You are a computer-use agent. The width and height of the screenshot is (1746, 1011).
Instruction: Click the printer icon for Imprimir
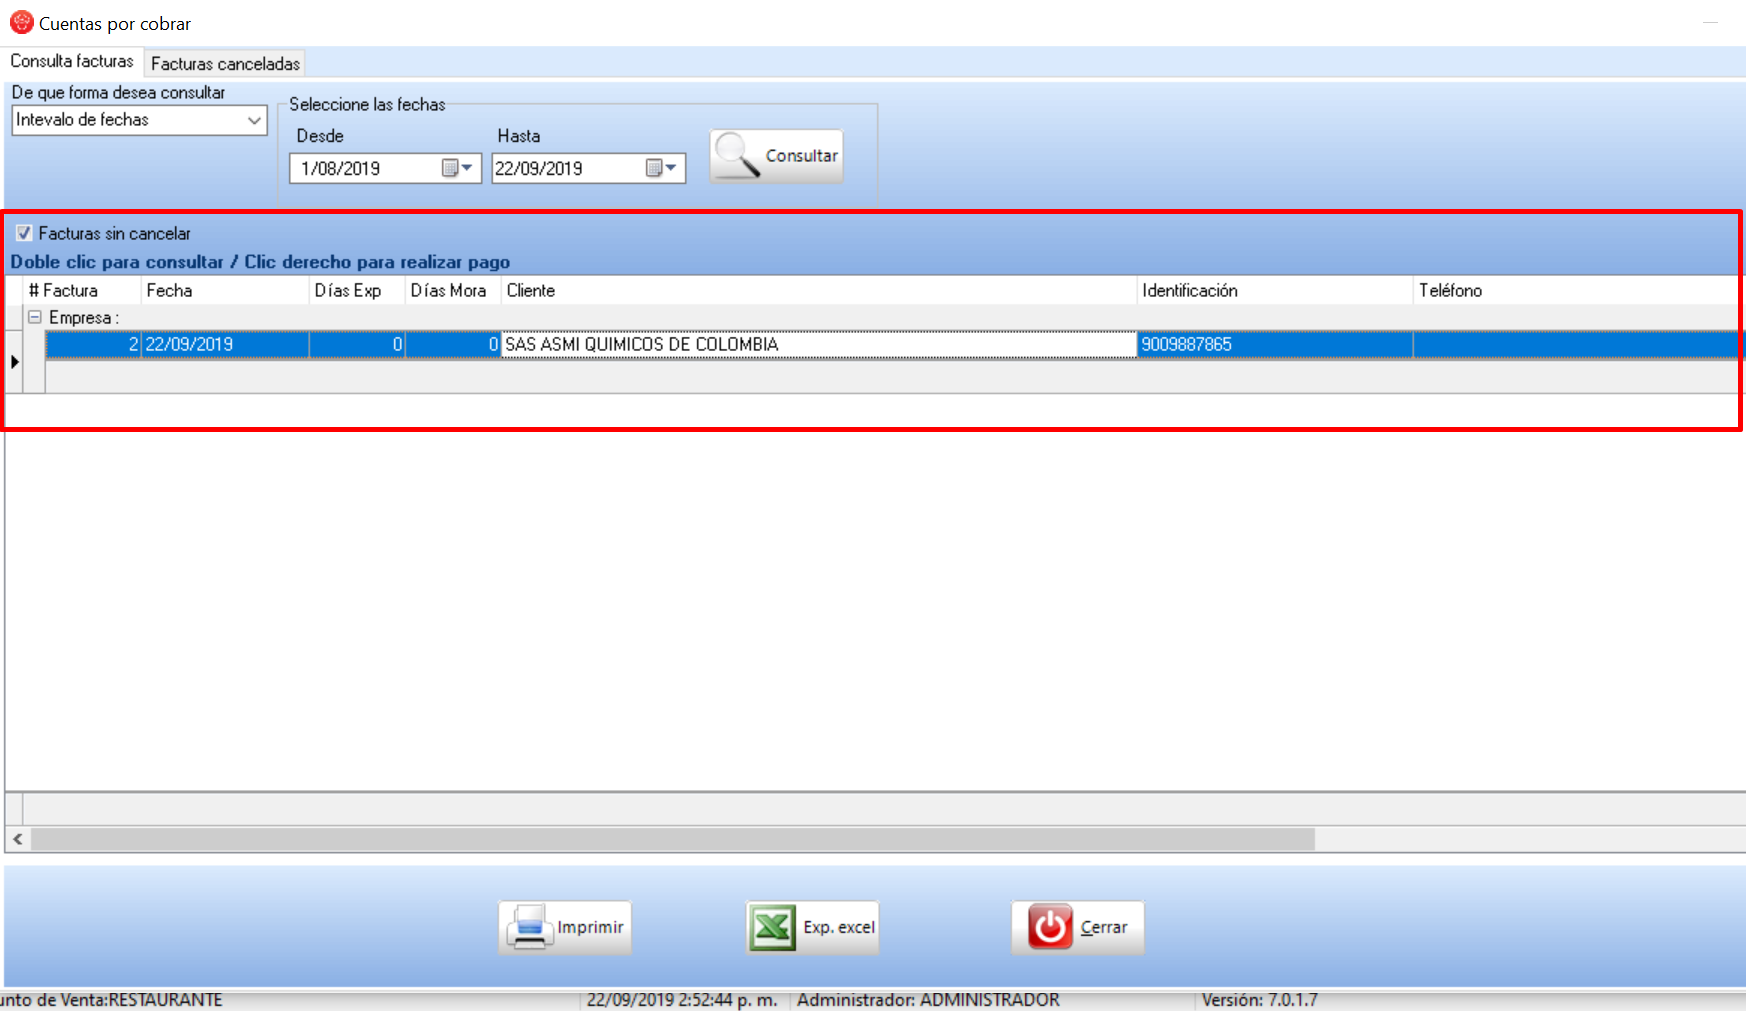529,927
